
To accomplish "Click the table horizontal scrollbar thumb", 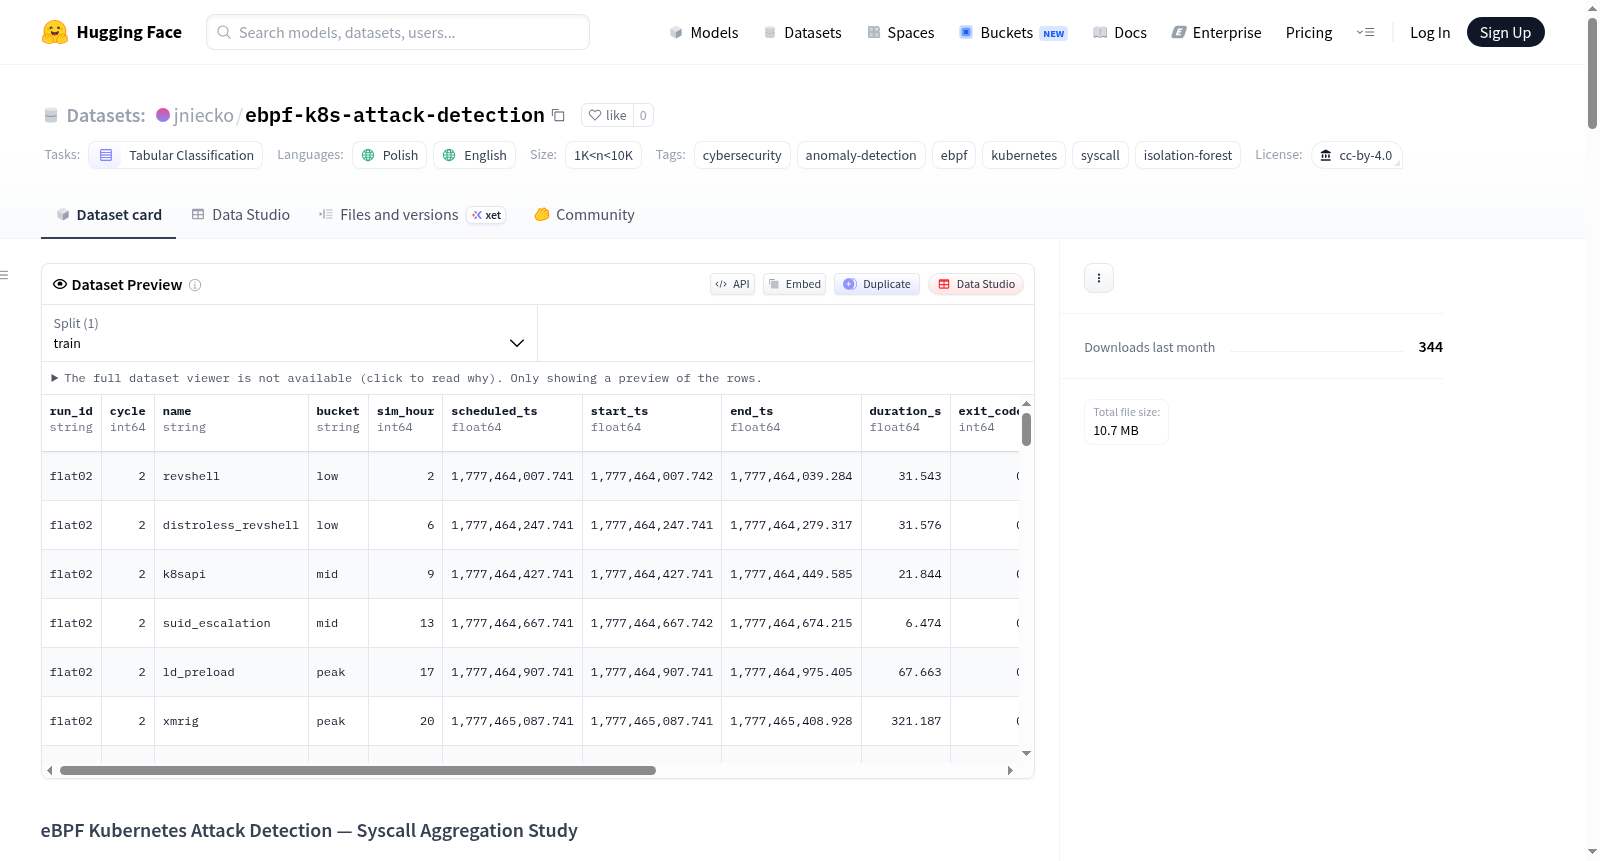I will (x=358, y=770).
